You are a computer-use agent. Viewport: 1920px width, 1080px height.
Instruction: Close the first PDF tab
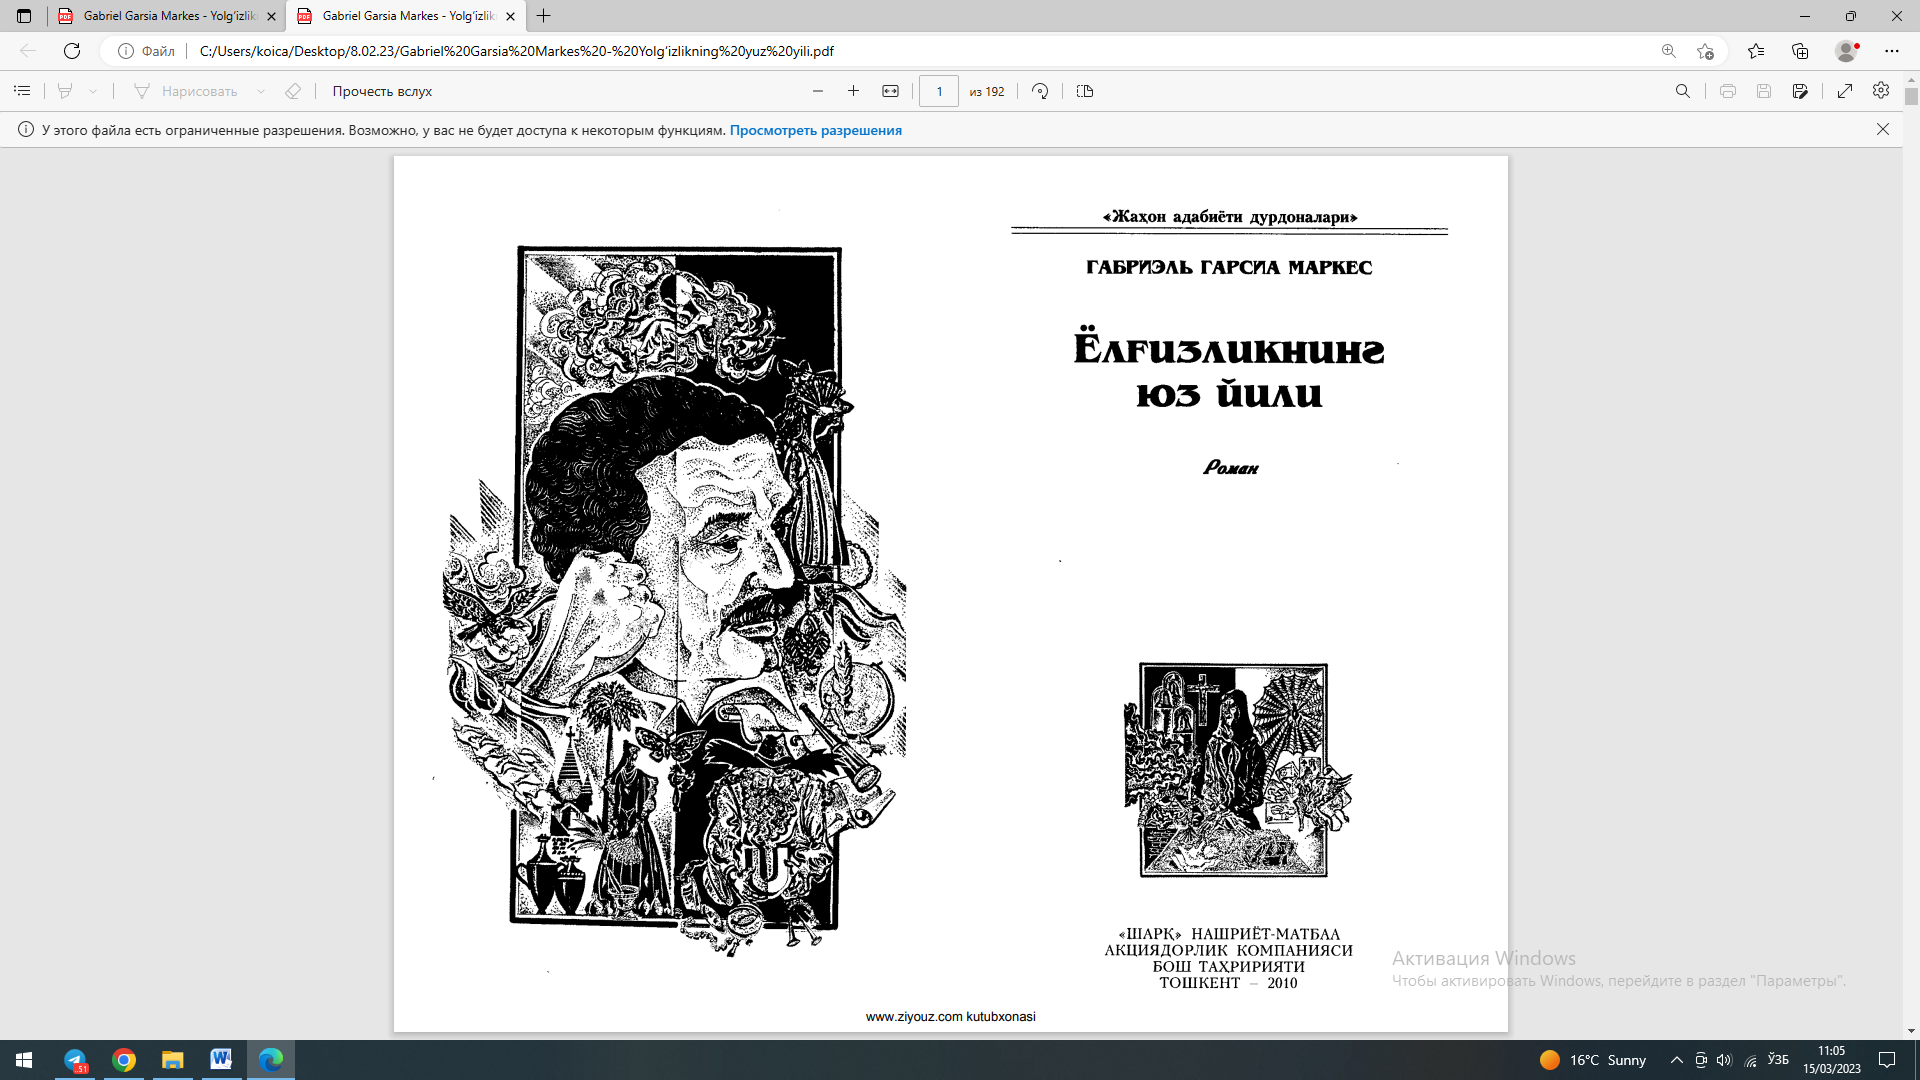pyautogui.click(x=271, y=16)
